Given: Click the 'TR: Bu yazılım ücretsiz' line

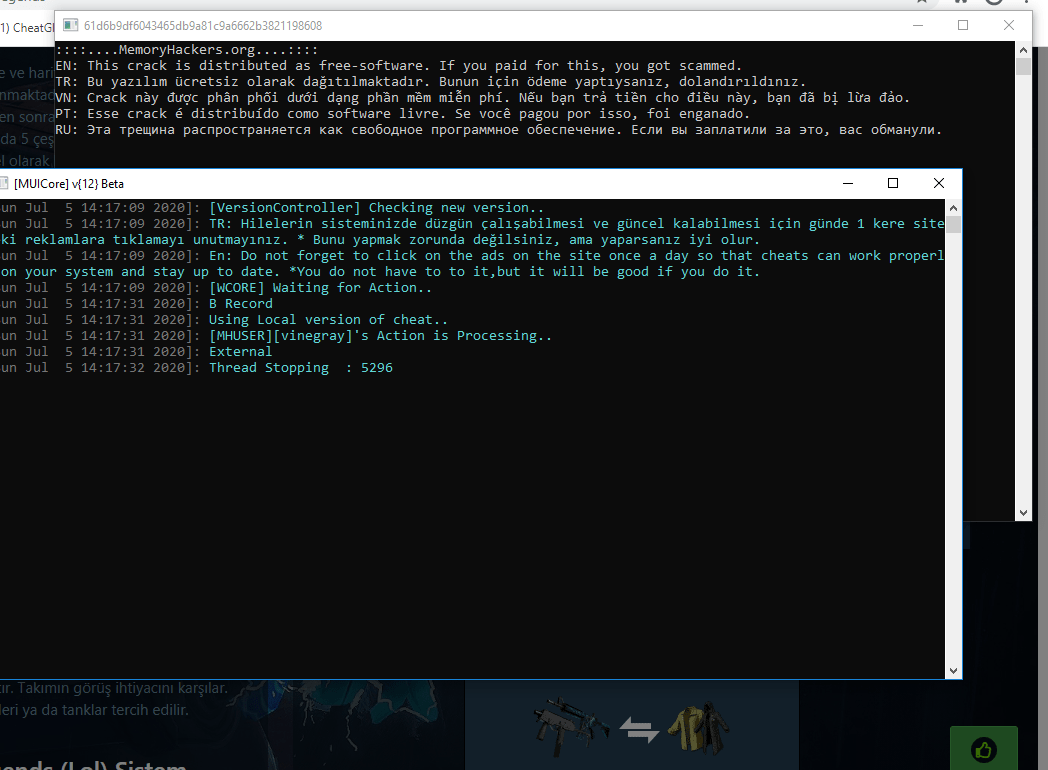Looking at the screenshot, I should [x=430, y=82].
